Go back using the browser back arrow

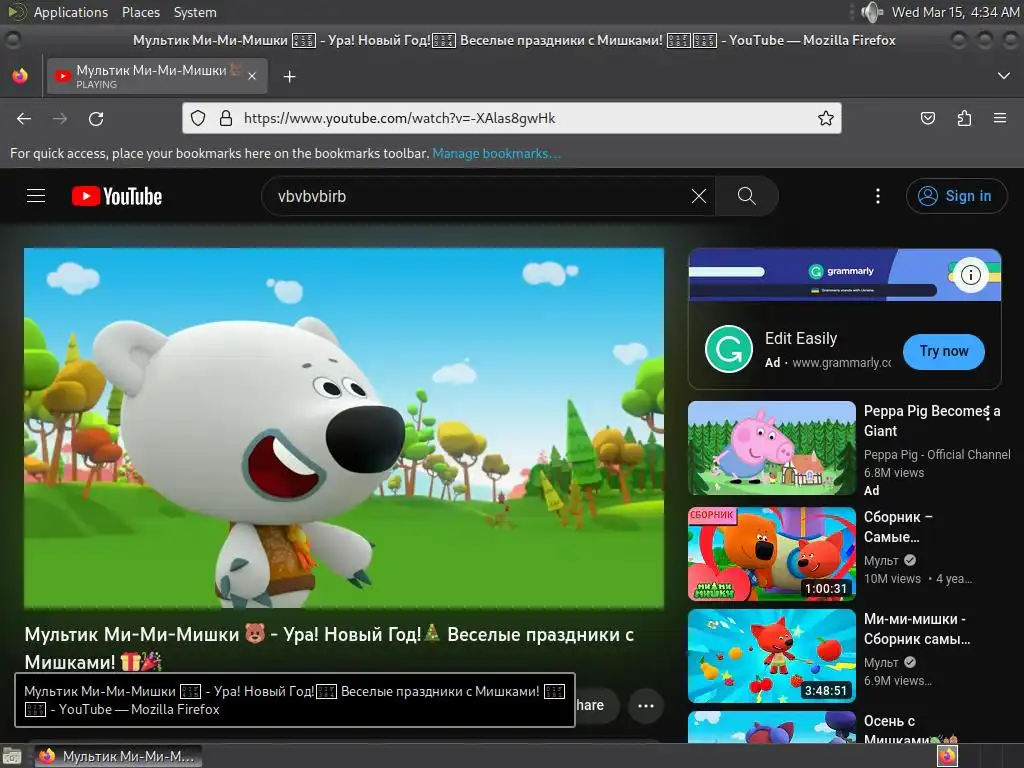click(24, 118)
